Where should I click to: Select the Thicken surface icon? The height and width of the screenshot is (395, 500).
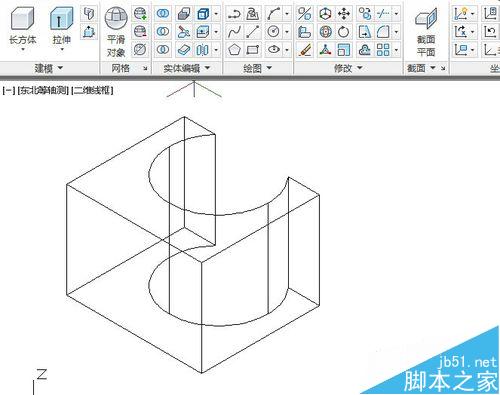point(184,50)
